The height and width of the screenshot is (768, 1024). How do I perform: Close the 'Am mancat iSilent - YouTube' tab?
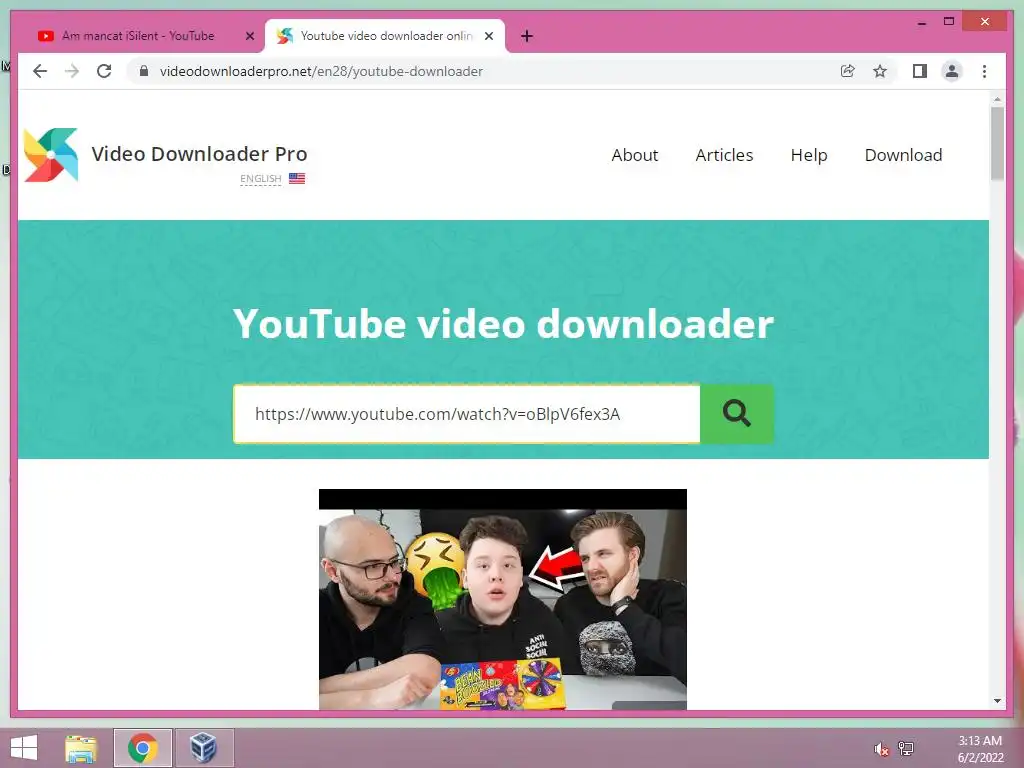[249, 37]
